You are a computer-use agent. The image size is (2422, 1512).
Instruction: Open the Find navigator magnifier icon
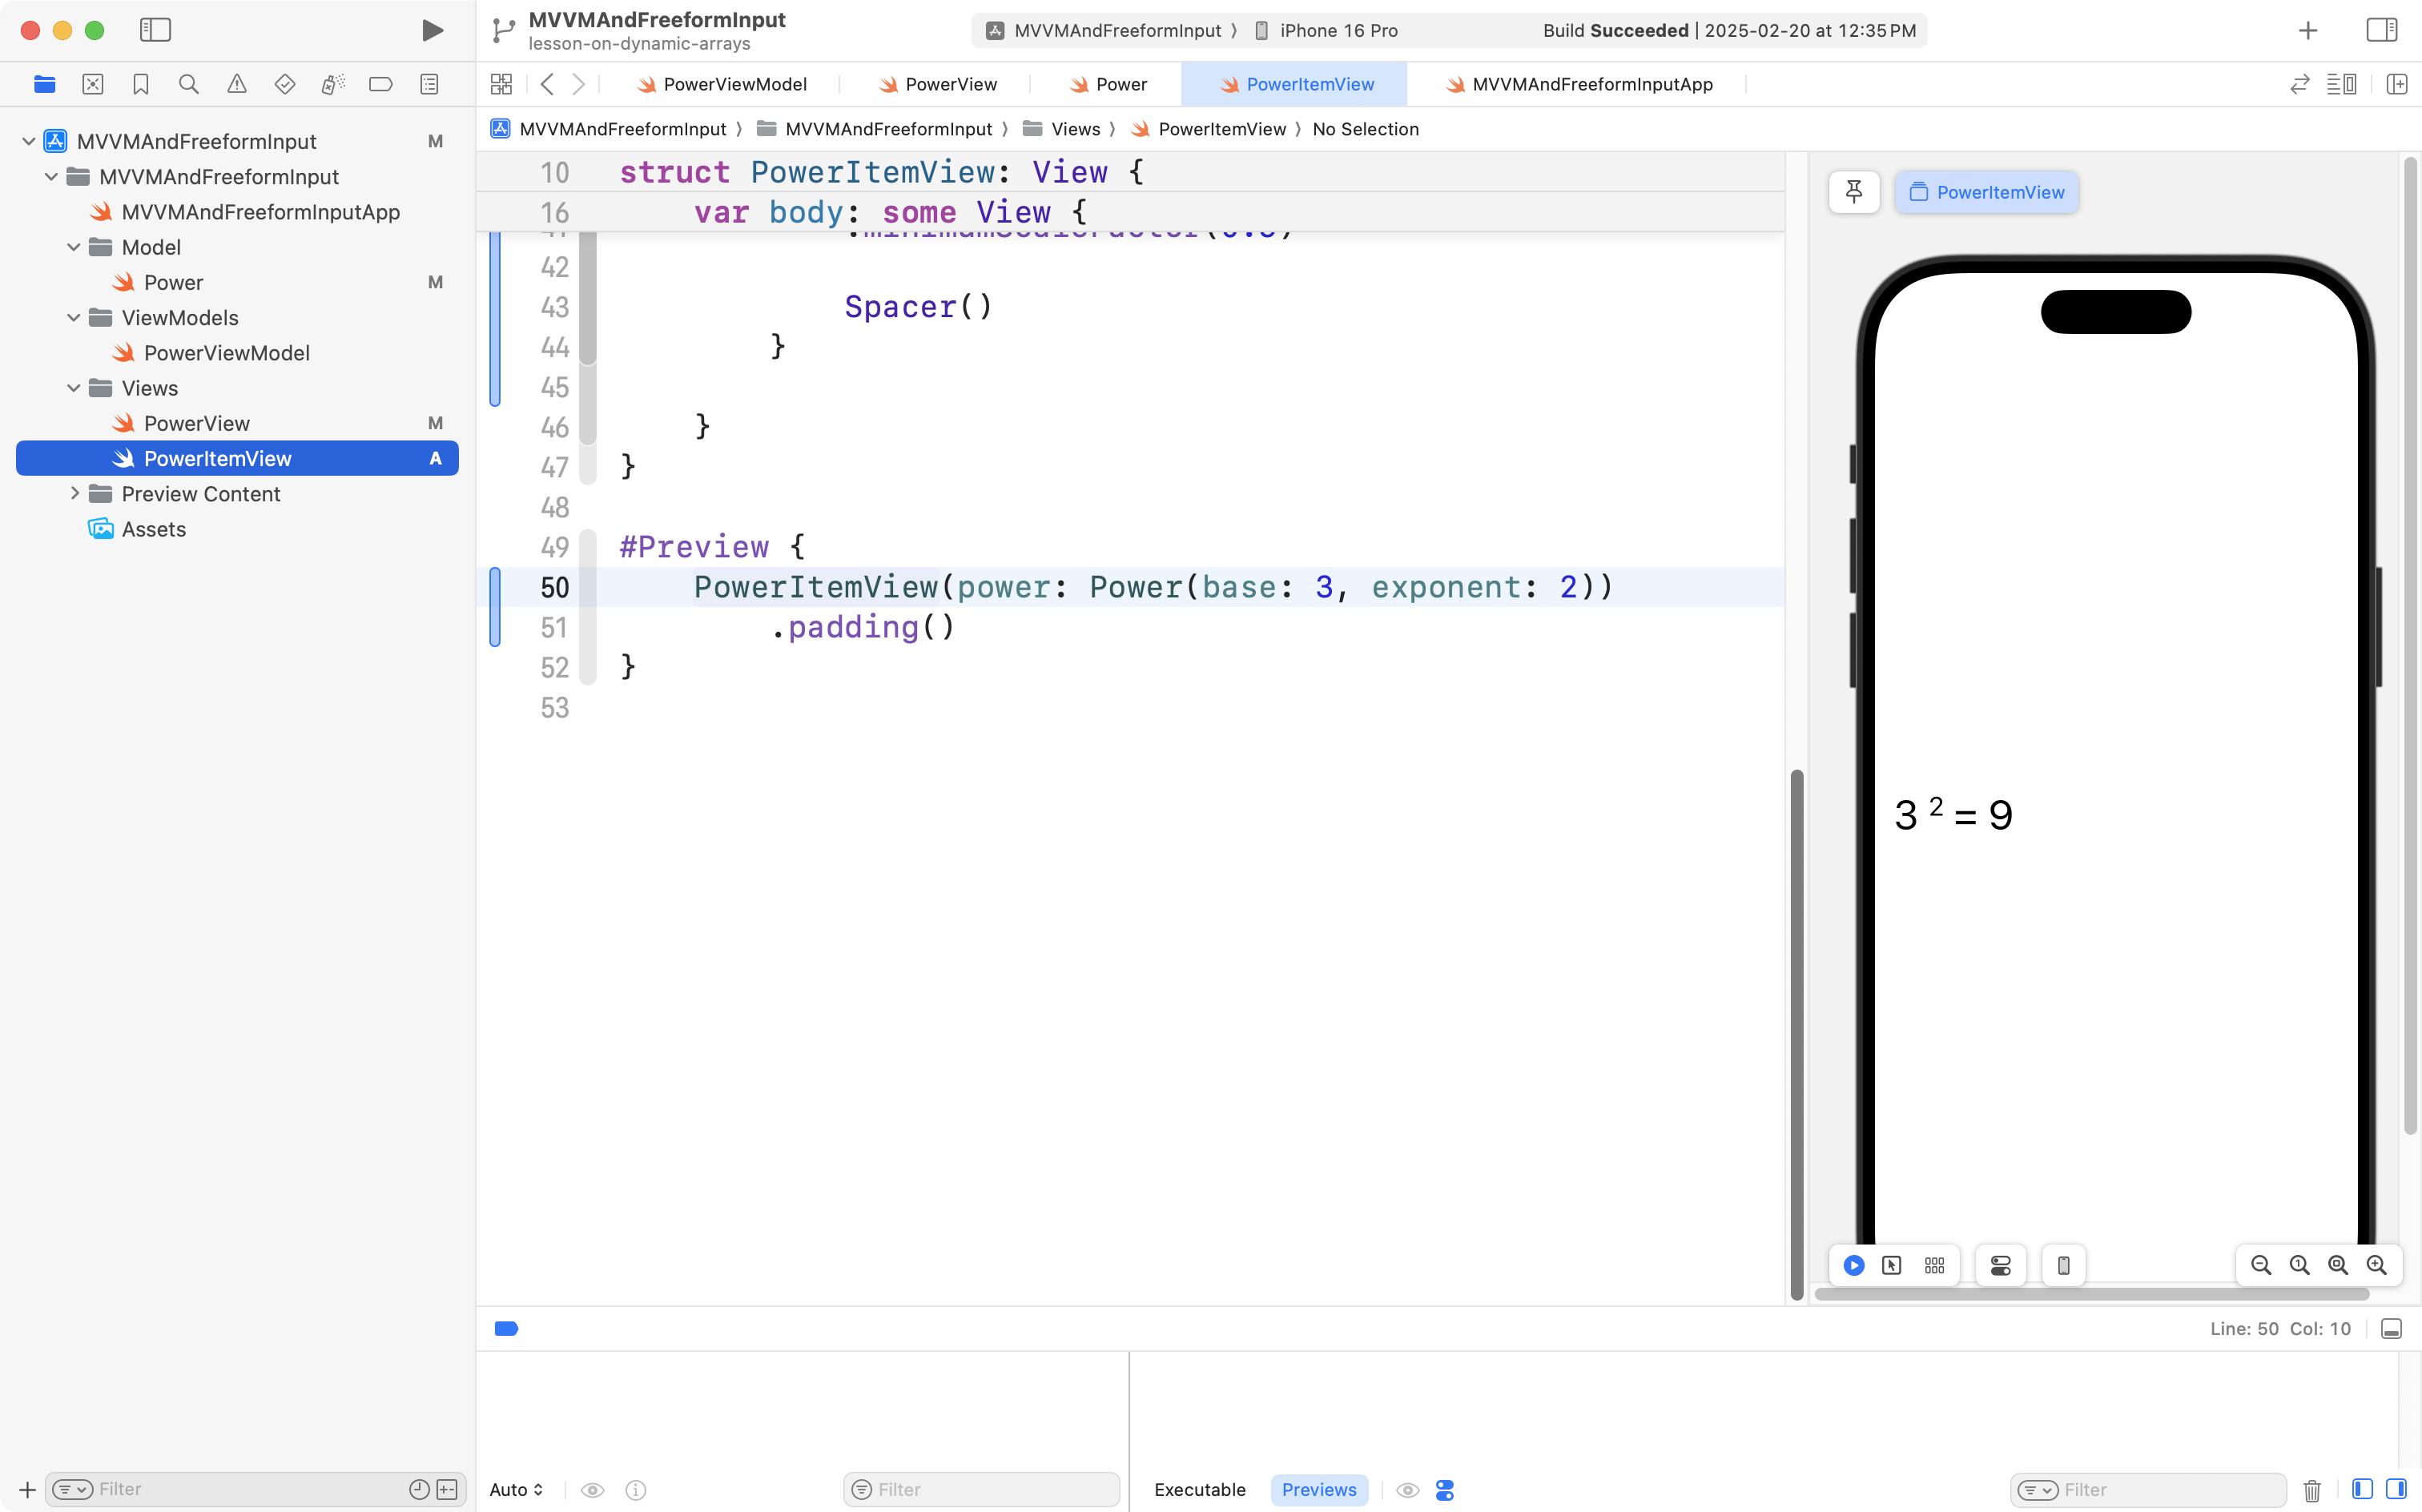coord(188,84)
